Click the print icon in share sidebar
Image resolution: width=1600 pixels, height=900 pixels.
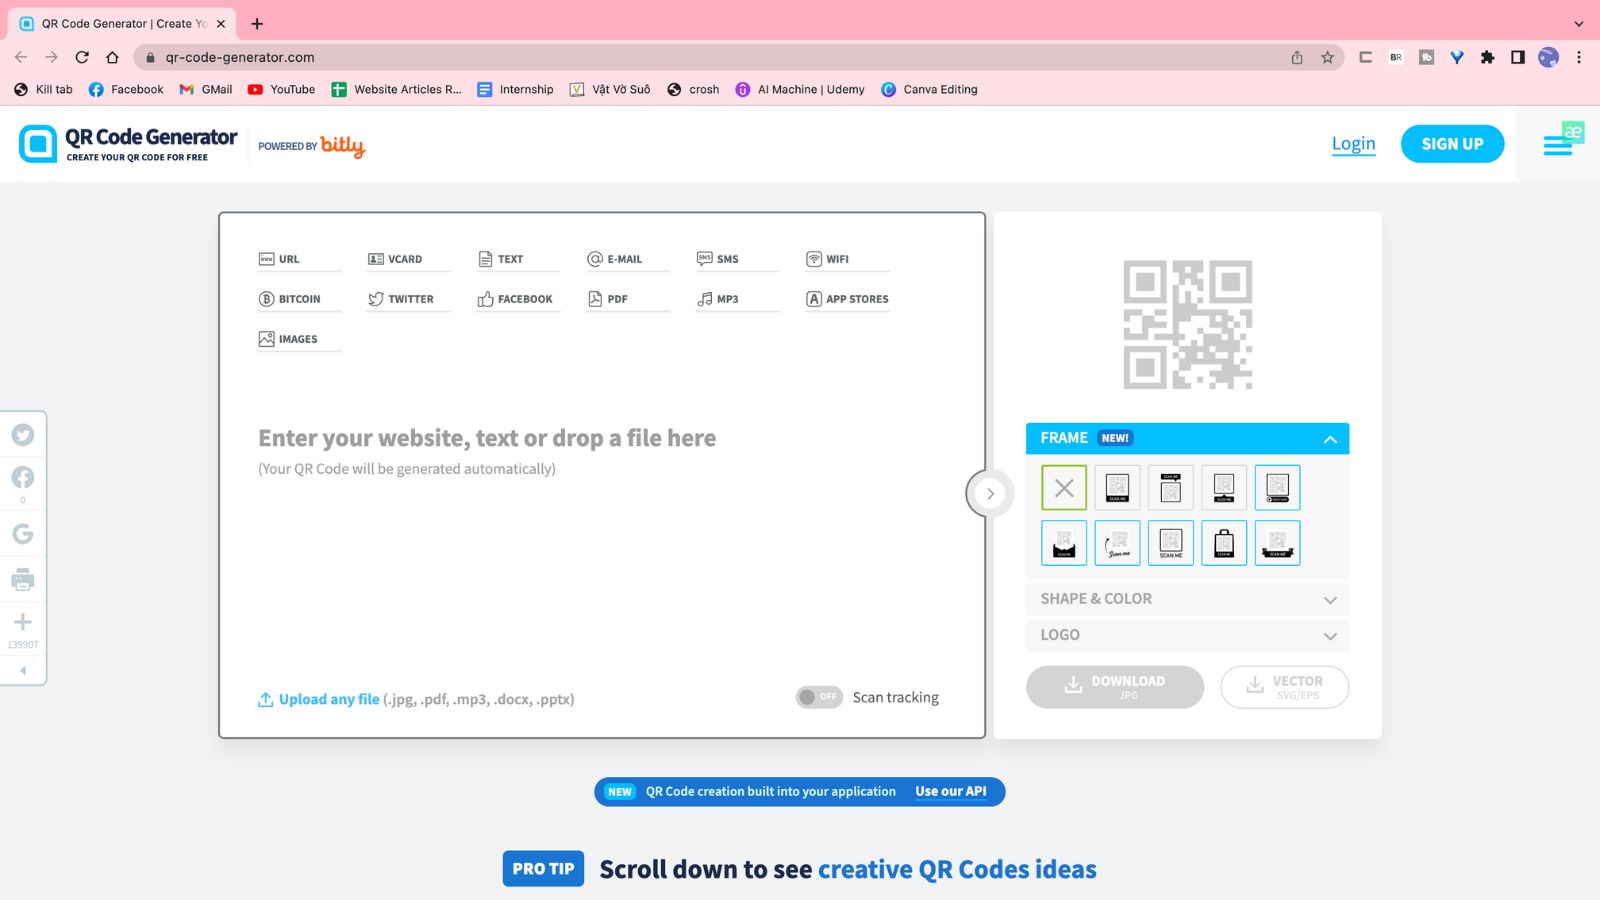pyautogui.click(x=23, y=579)
